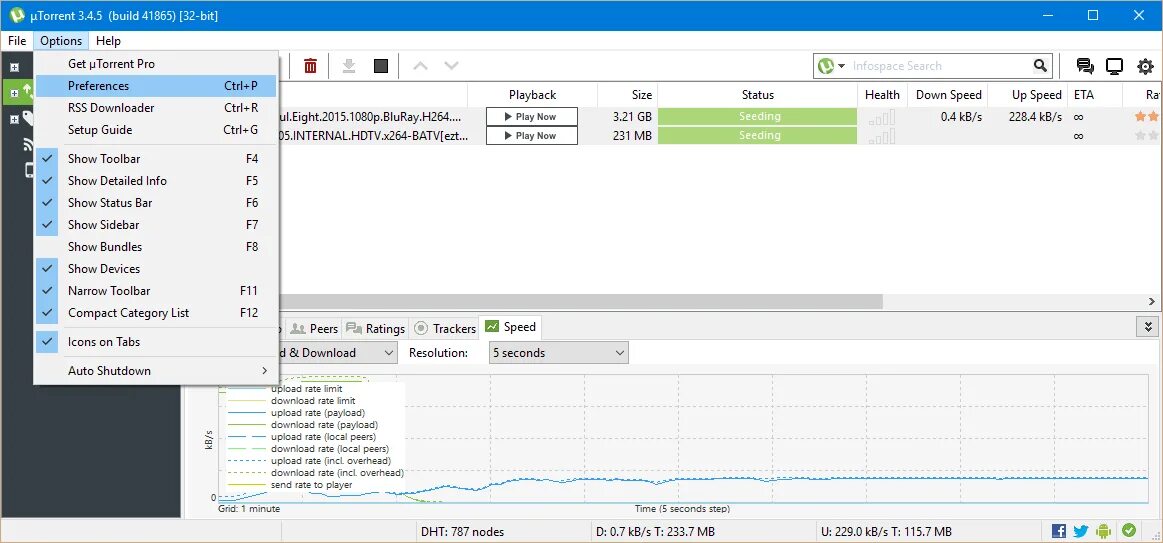Open search provider dropdown arrow
Viewport: 1163px width, 543px height.
841,67
